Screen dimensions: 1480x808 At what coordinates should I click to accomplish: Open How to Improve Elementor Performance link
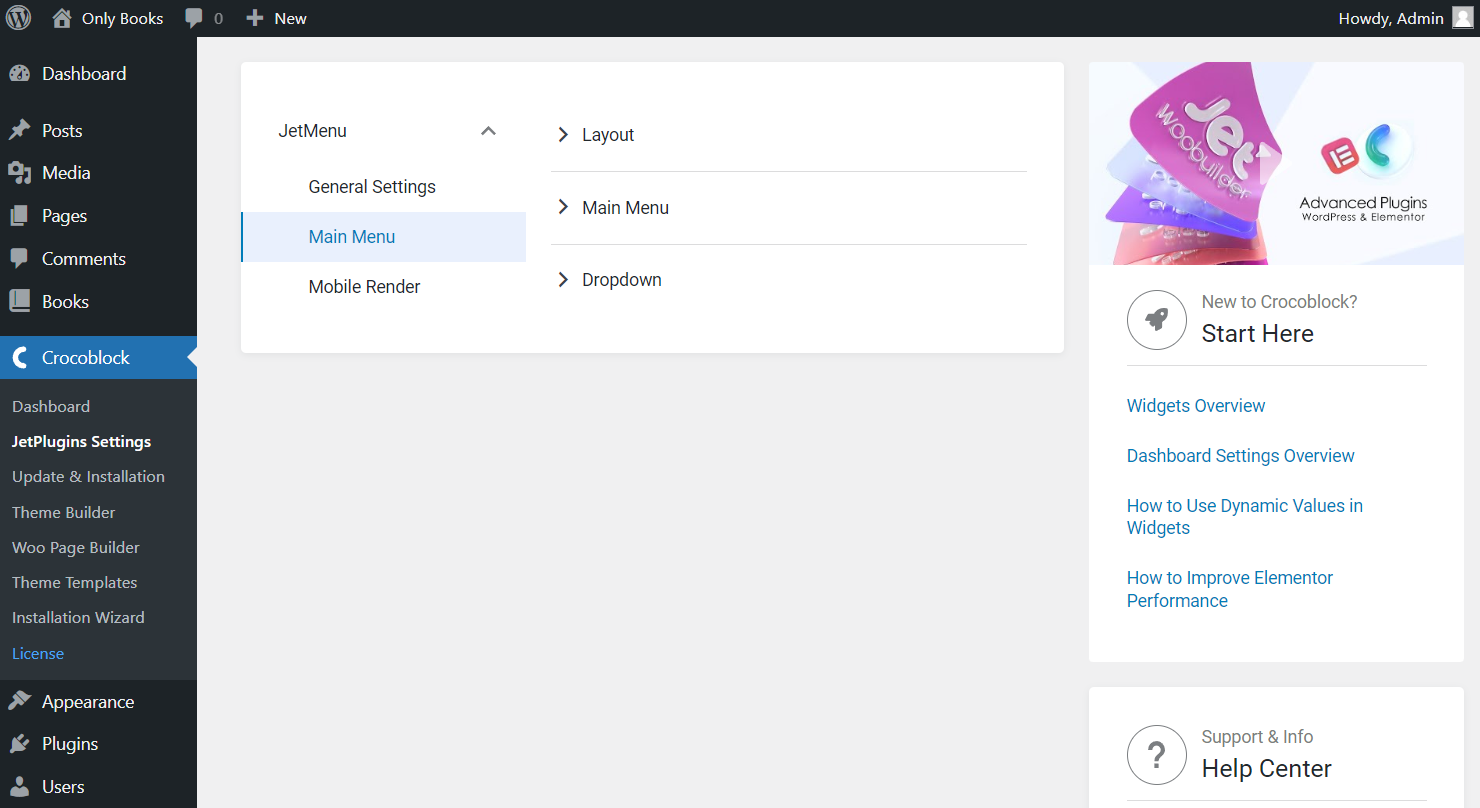click(1230, 589)
